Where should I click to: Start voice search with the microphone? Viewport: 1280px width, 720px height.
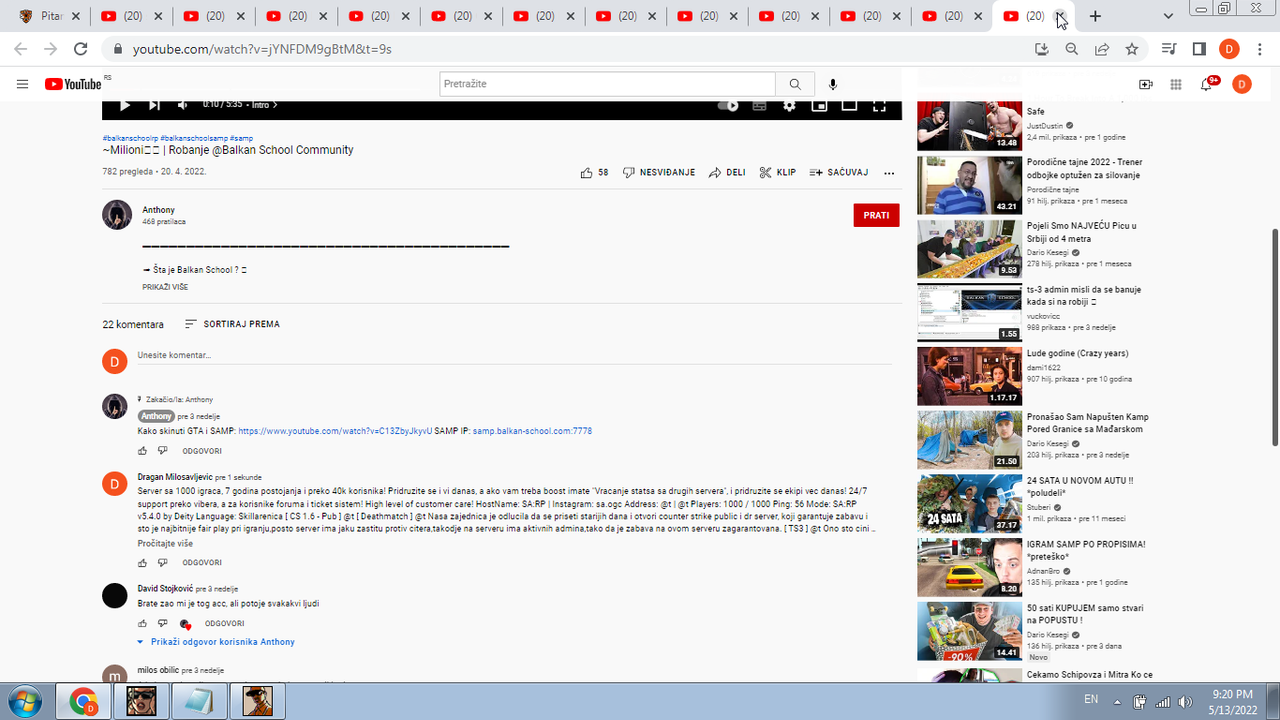(x=833, y=84)
